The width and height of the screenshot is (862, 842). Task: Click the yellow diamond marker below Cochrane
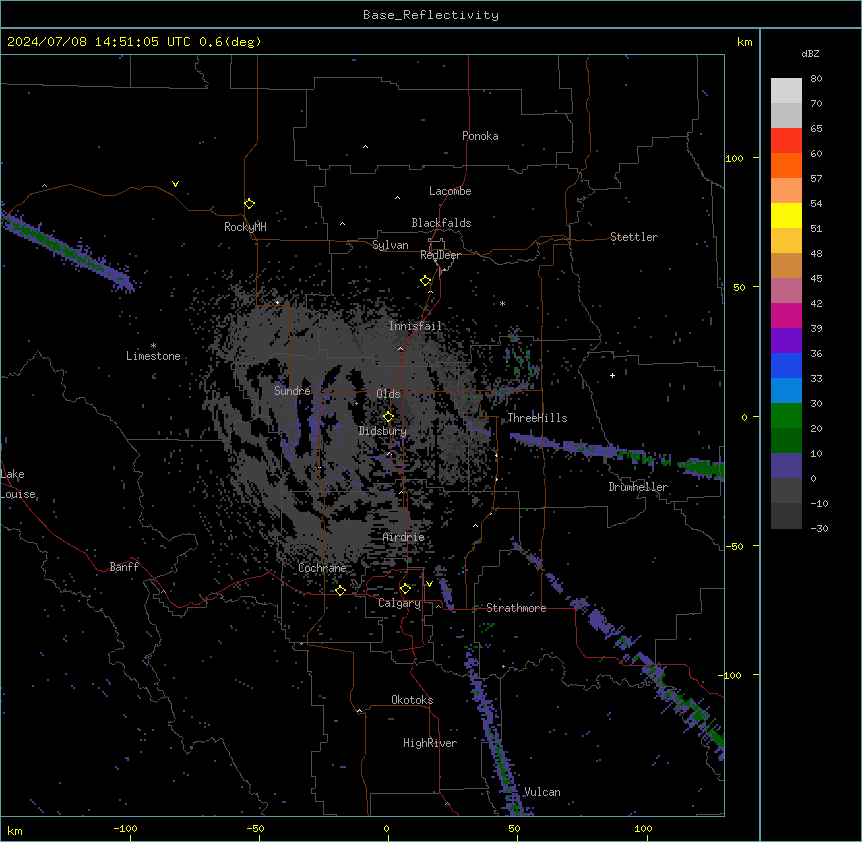click(x=340, y=590)
